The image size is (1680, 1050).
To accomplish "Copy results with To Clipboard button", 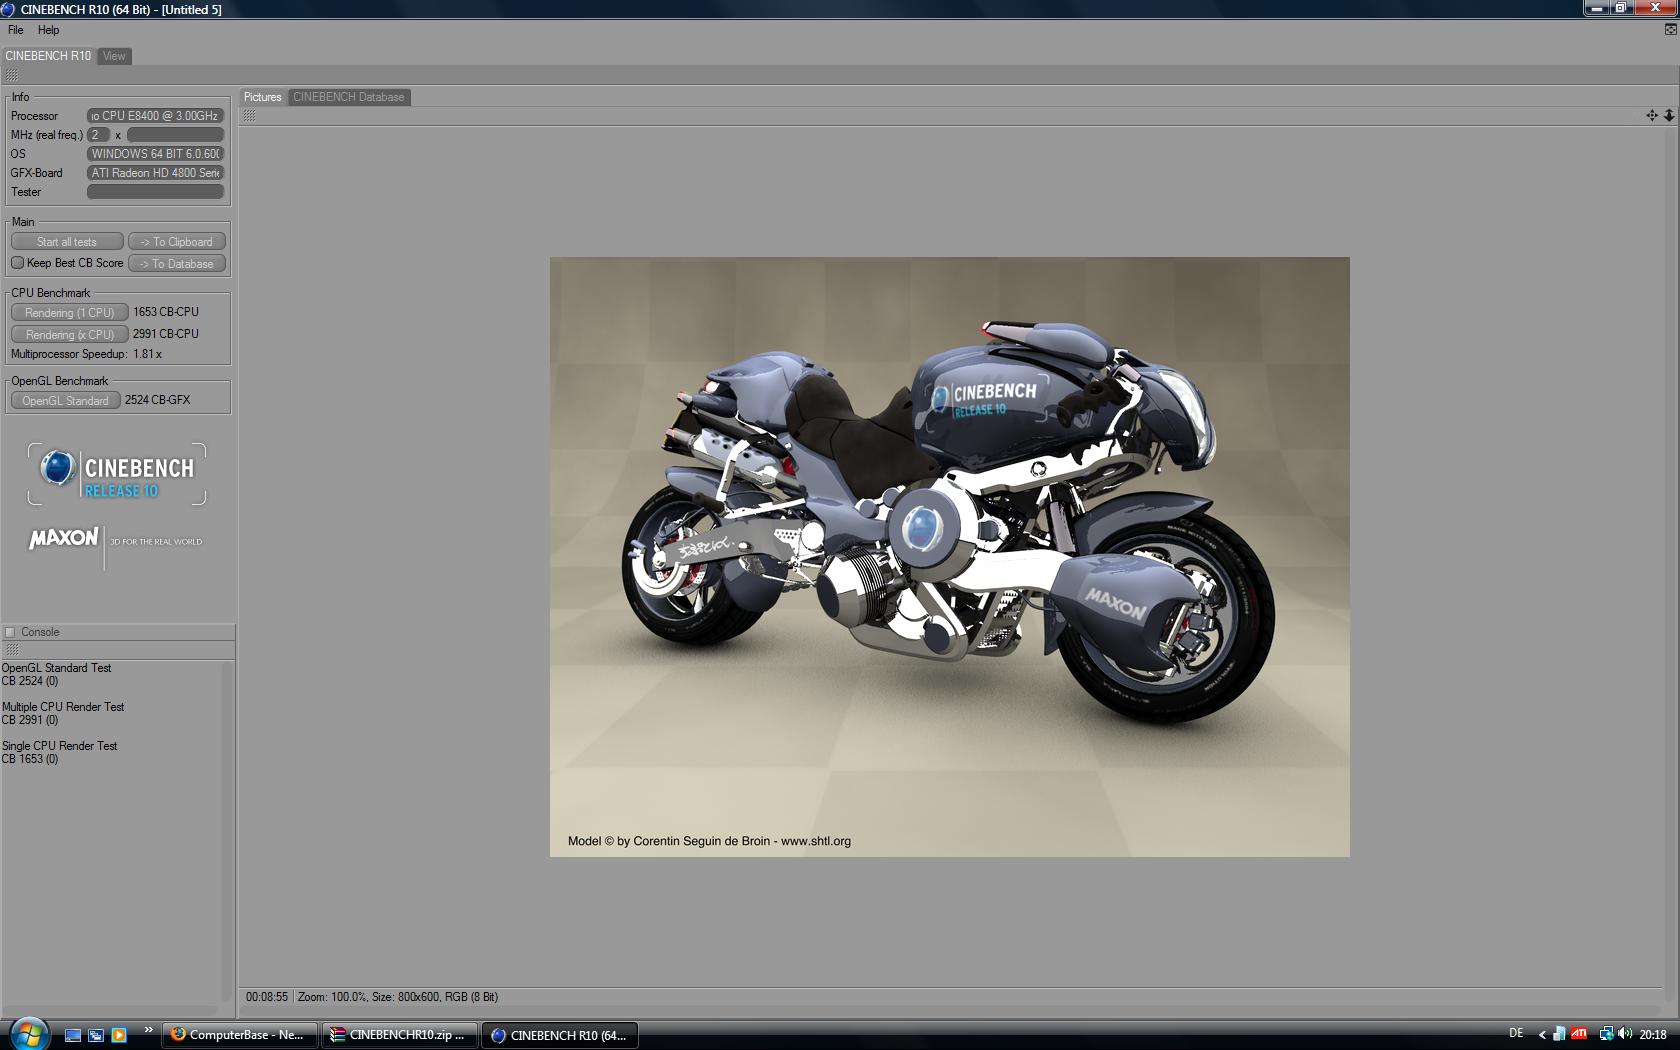I will click(177, 242).
